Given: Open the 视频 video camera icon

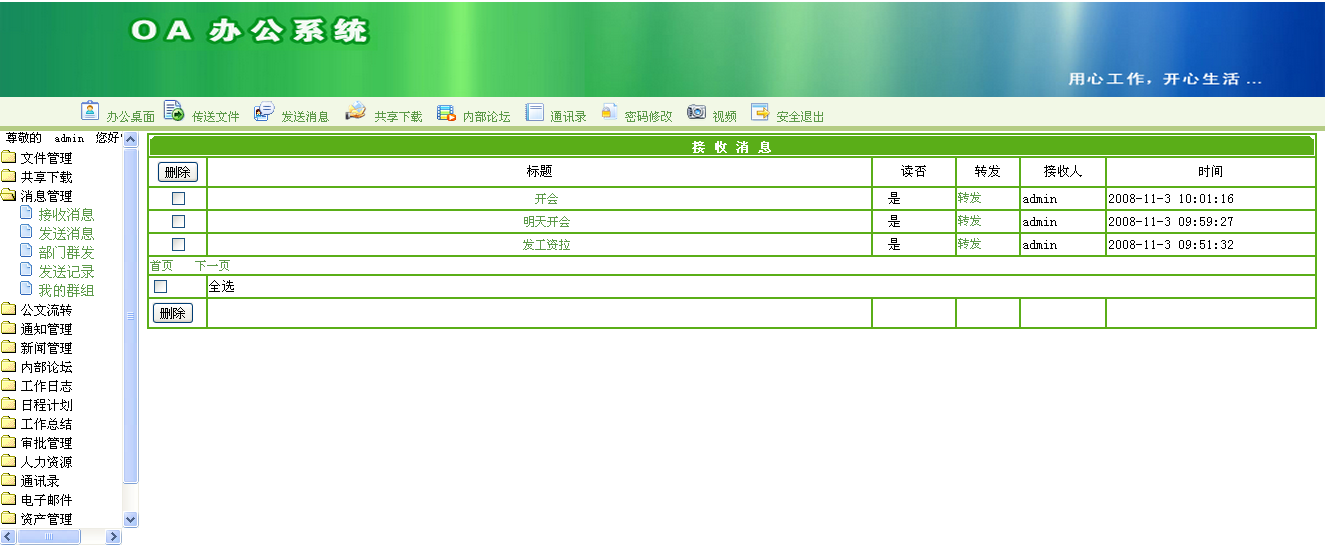Looking at the screenshot, I should [696, 112].
